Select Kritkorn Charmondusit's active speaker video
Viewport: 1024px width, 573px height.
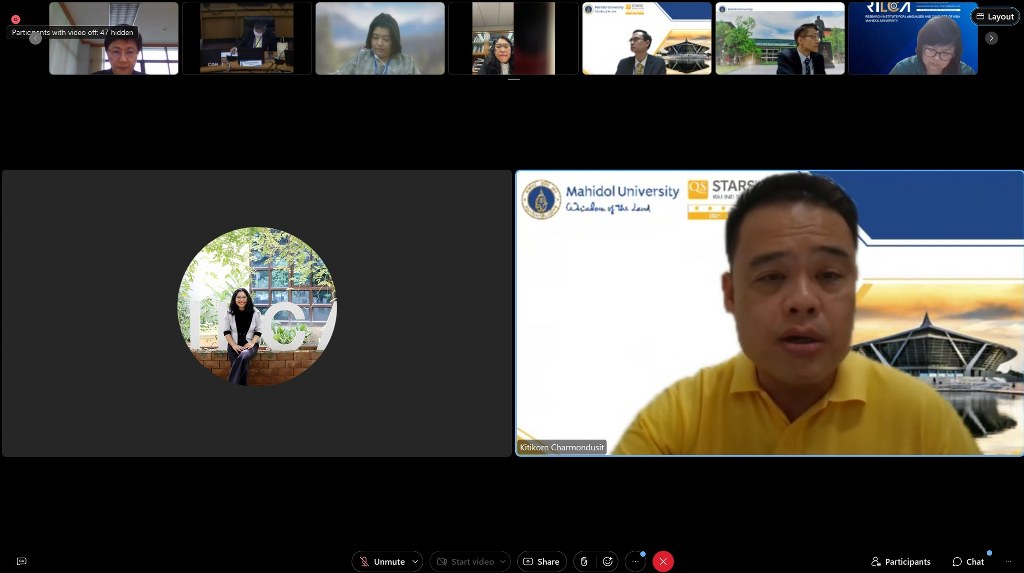coord(769,313)
